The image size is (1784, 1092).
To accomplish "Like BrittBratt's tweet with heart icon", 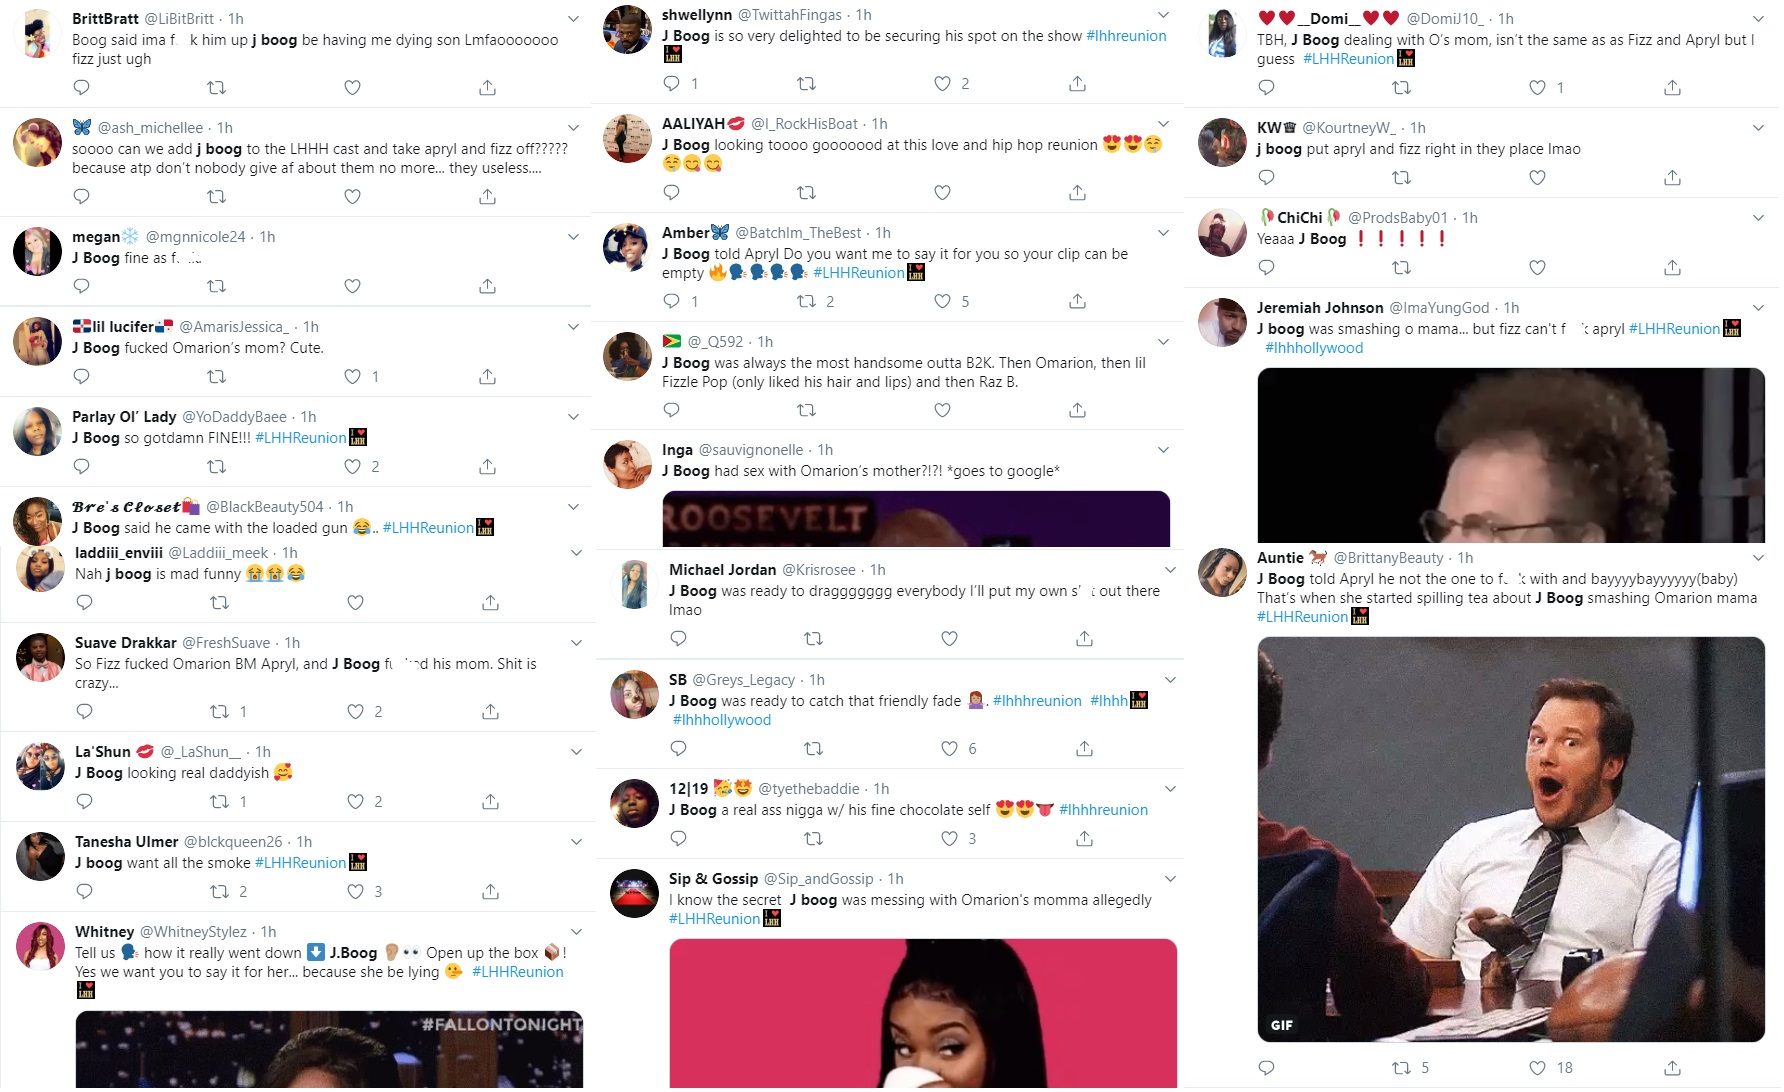I will tap(352, 88).
